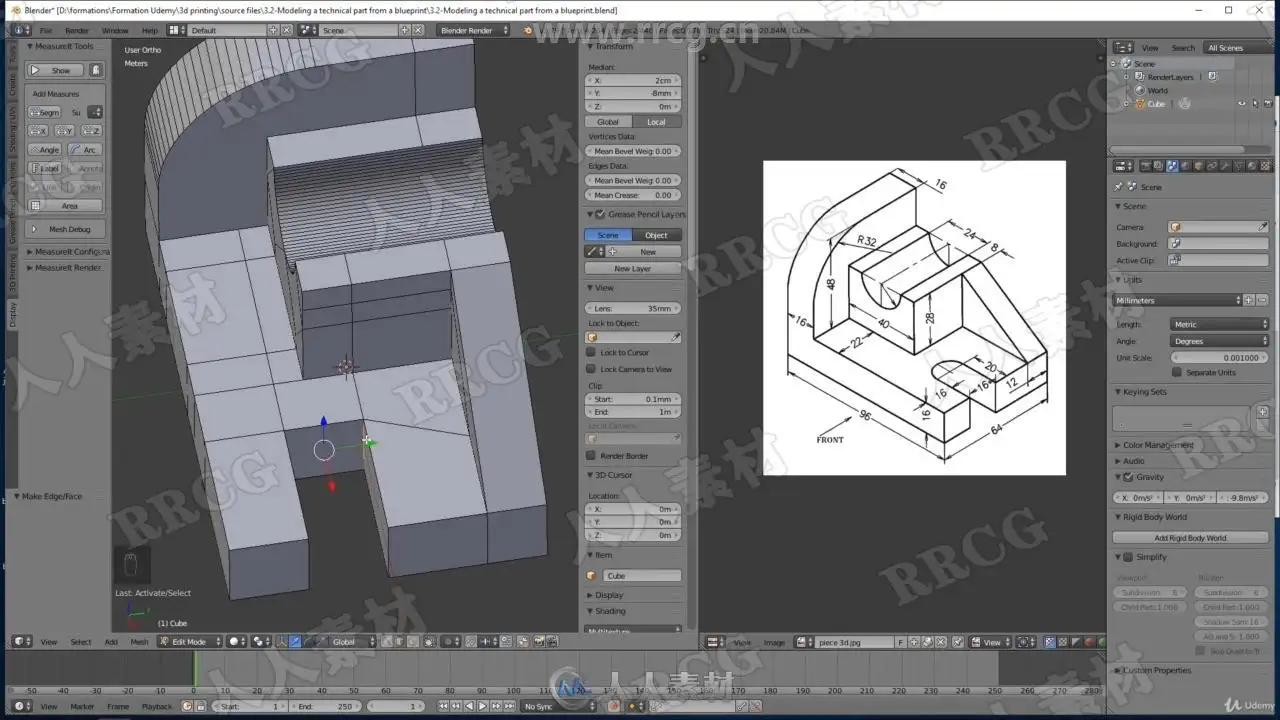Open the Length Metric dropdown
The image size is (1280, 720).
[x=1220, y=324]
